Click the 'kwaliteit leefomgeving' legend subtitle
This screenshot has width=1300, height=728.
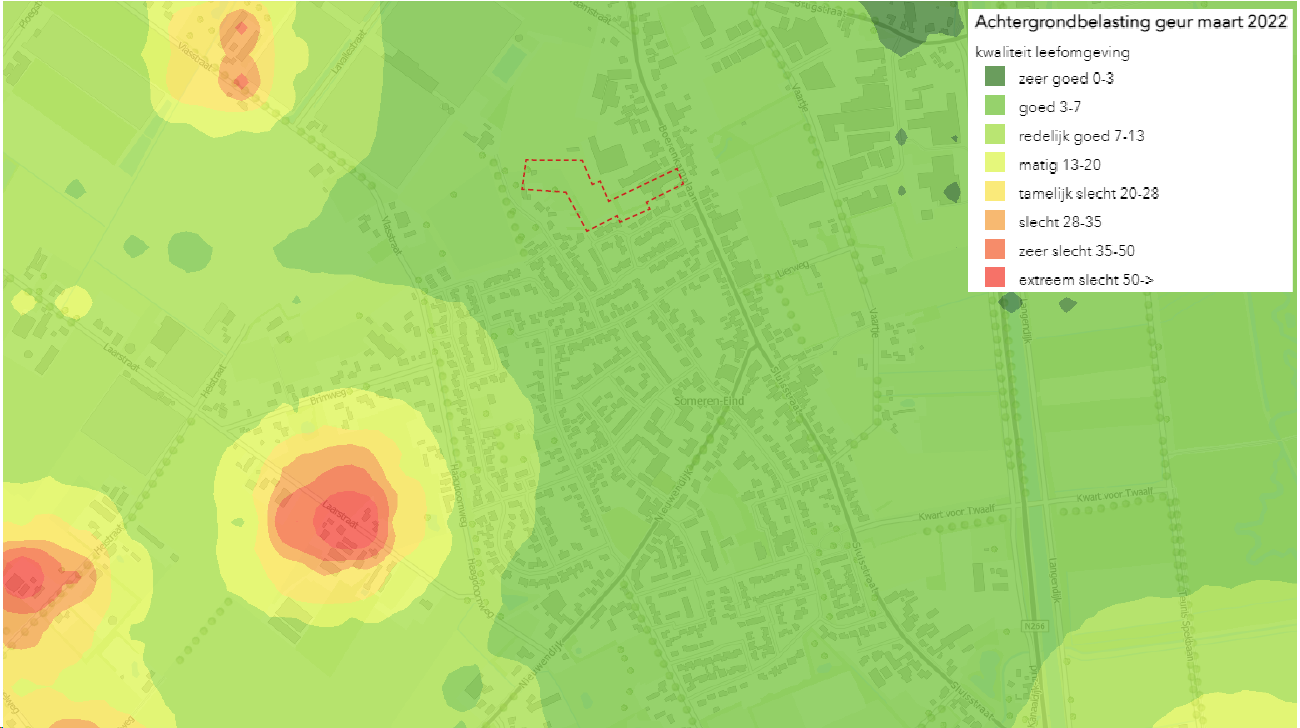(1052, 52)
